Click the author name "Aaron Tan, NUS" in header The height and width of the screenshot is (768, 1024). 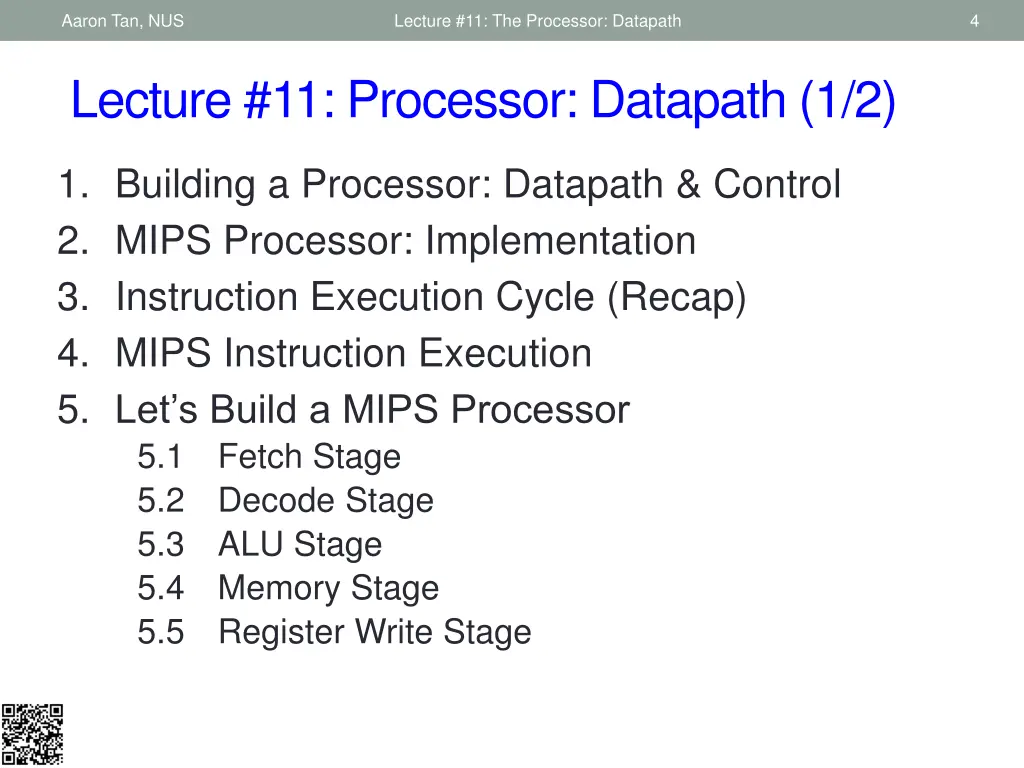pyautogui.click(x=123, y=20)
